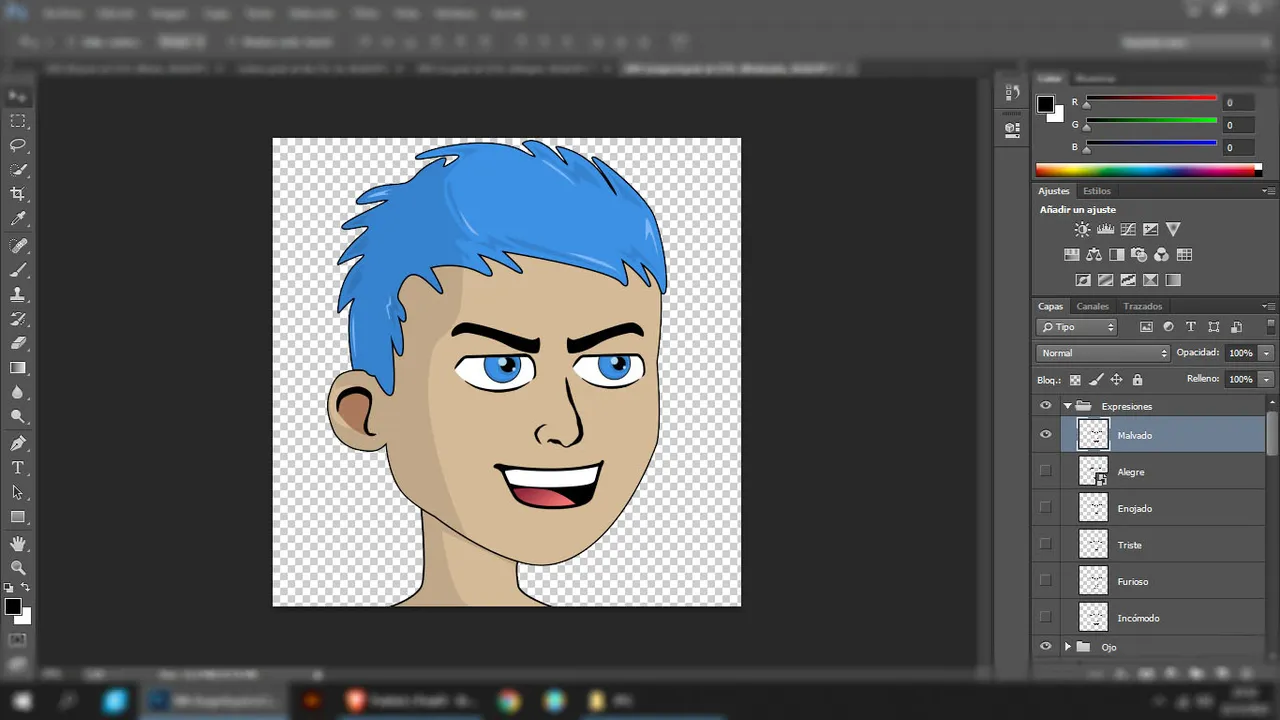This screenshot has width=1280, height=720.
Task: Select the Rectangle shape tool
Action: click(x=18, y=517)
